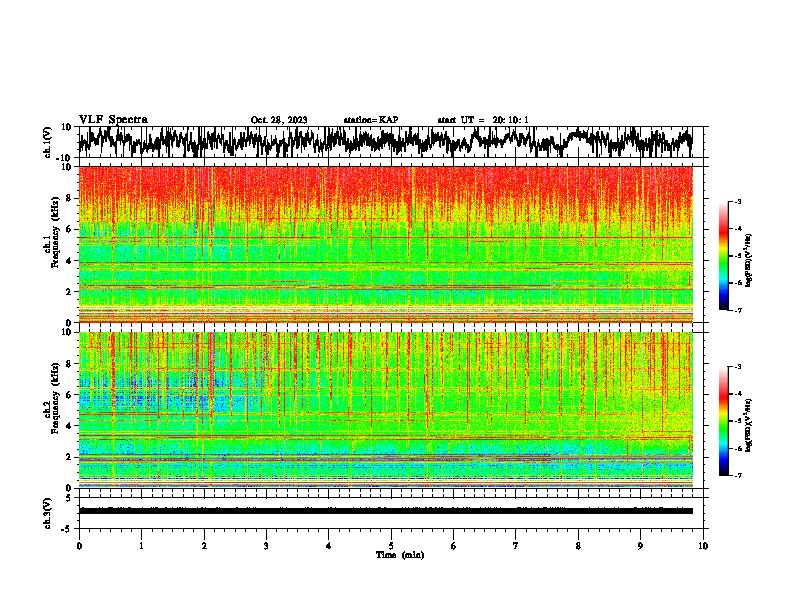This screenshot has width=792, height=612.
Task: Click time axis tick label "5"
Action: click(391, 546)
